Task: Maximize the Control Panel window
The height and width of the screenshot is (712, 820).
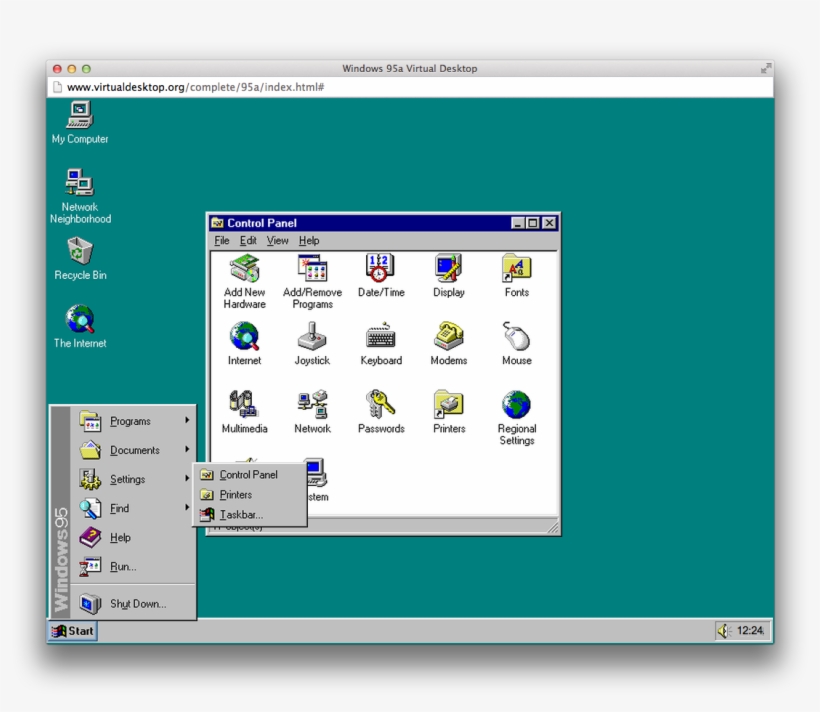Action: [x=532, y=223]
